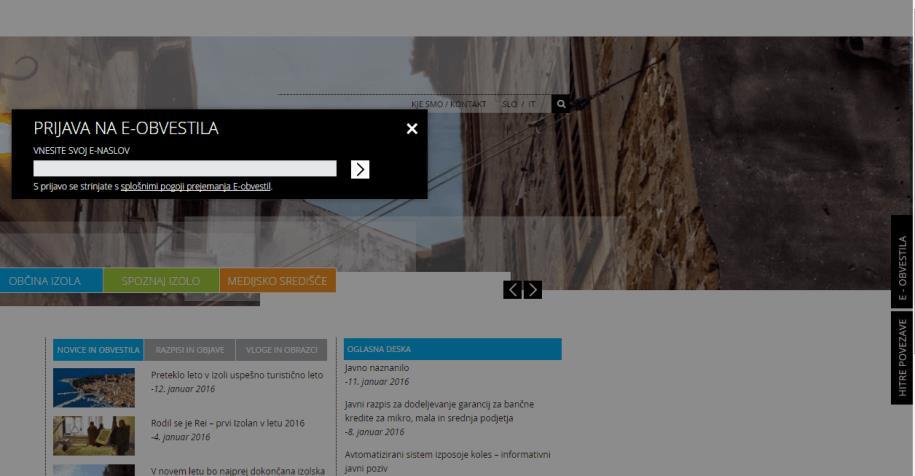915x476 pixels.
Task: Open the Spoznaj Izolo menu
Action: pyautogui.click(x=161, y=281)
